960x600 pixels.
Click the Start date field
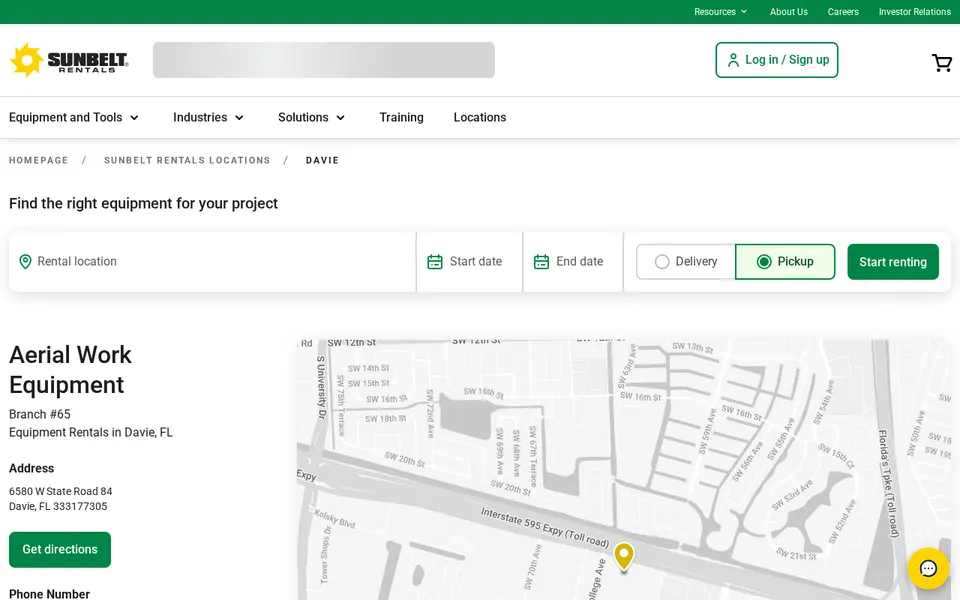click(x=470, y=262)
